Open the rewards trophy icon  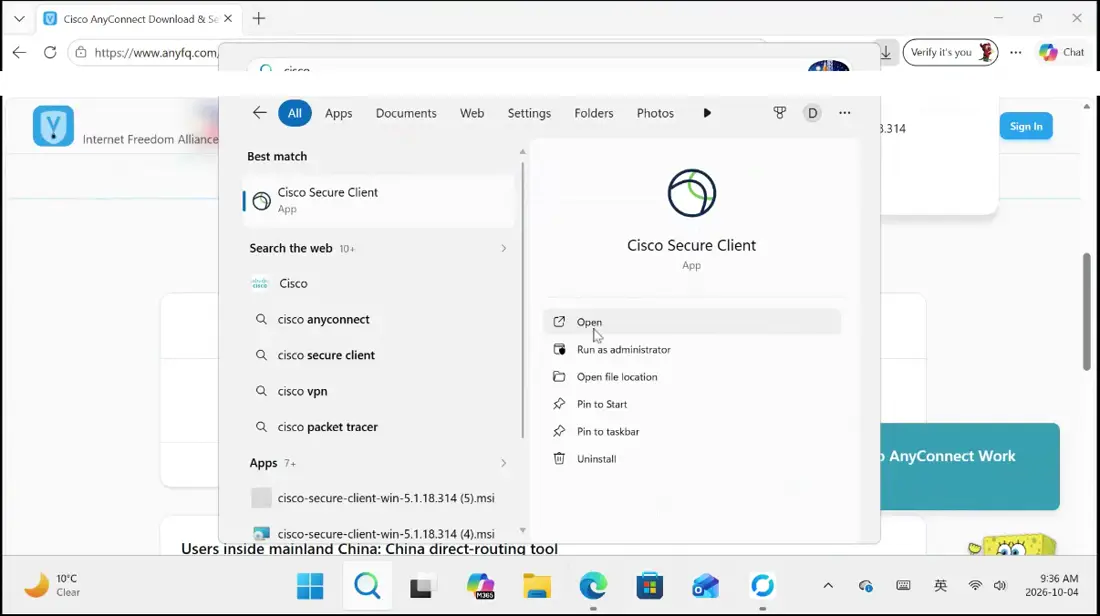pos(779,113)
